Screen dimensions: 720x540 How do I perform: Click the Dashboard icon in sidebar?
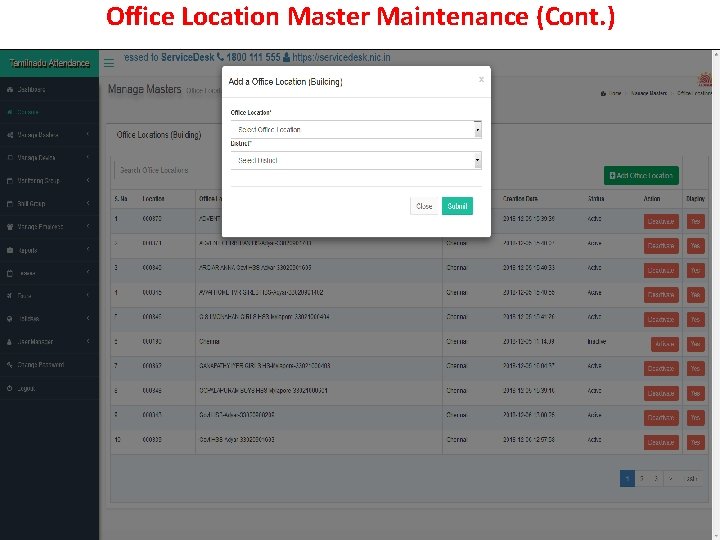pos(10,90)
